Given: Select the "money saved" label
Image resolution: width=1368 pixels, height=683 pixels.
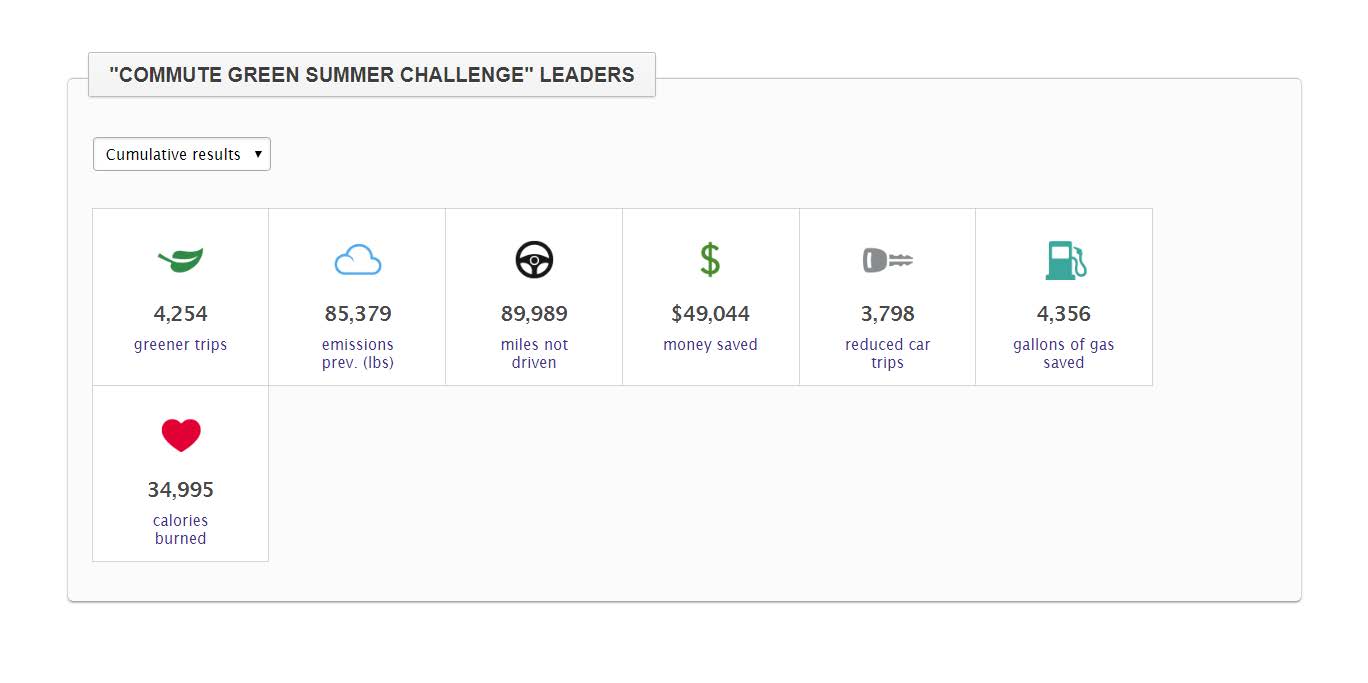Looking at the screenshot, I should click(x=710, y=345).
